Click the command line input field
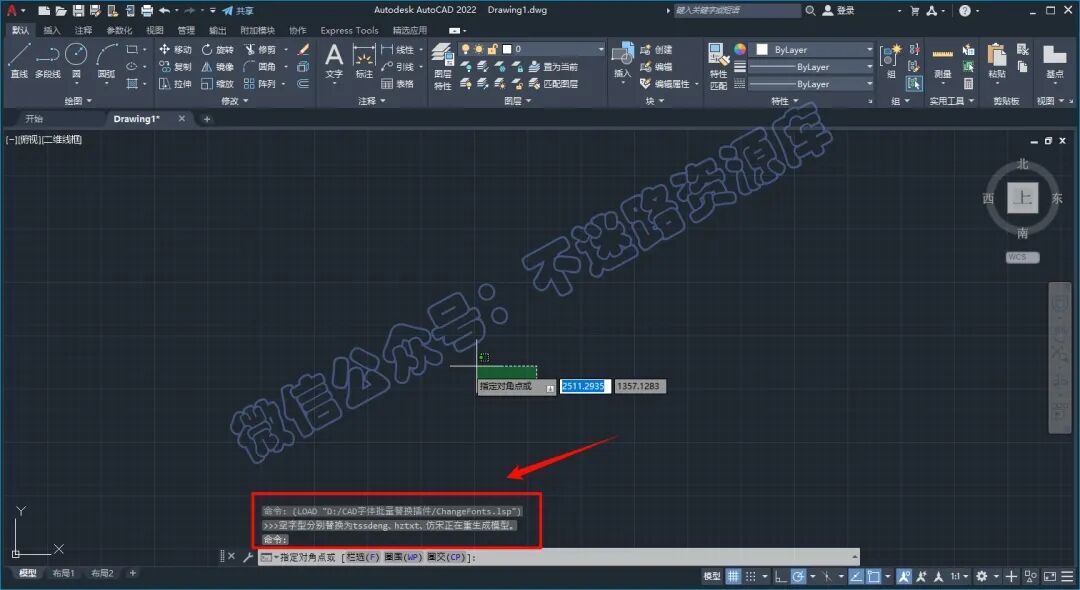 (559, 557)
